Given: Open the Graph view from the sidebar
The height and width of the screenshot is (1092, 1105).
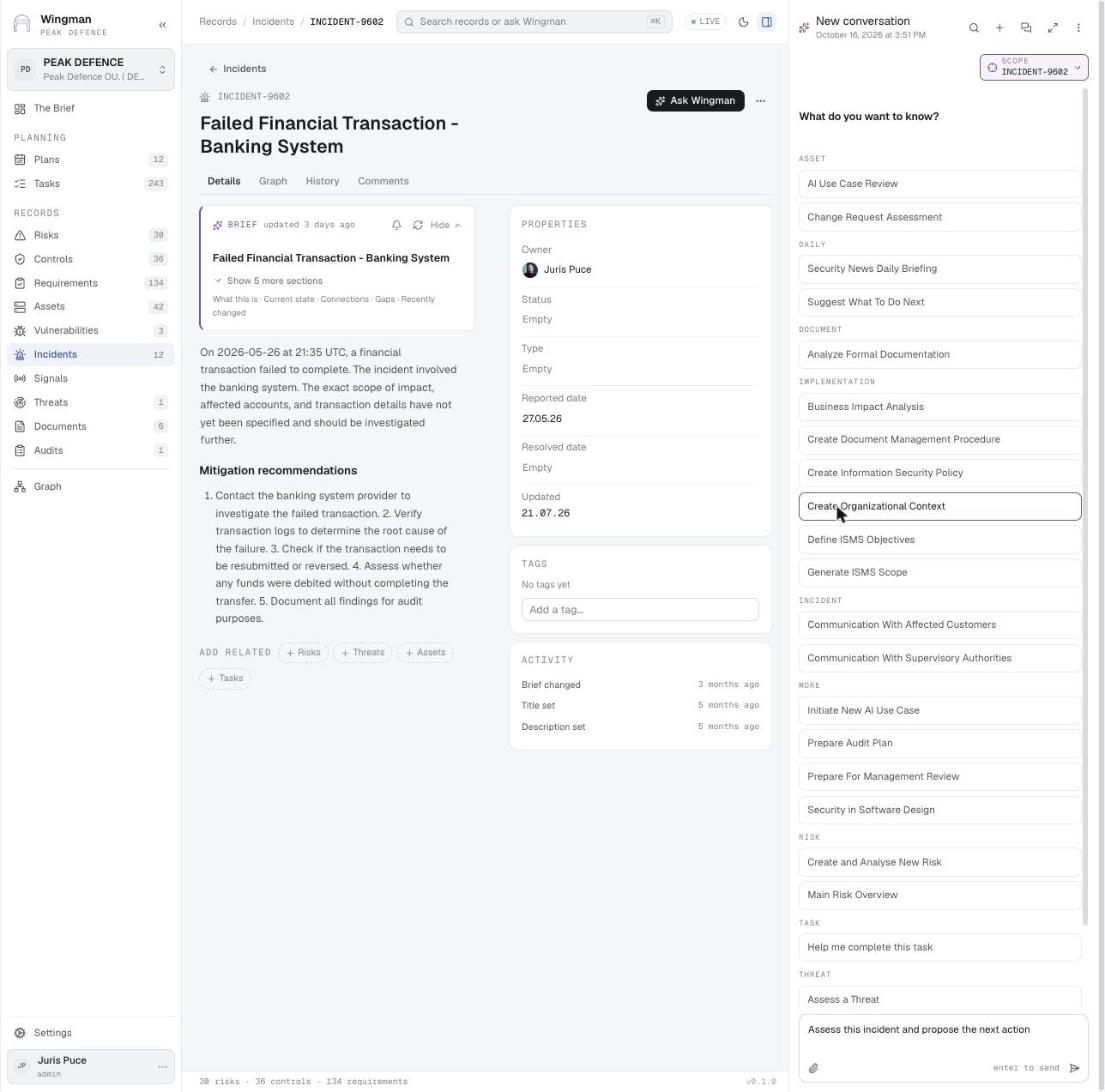Looking at the screenshot, I should tap(90, 486).
